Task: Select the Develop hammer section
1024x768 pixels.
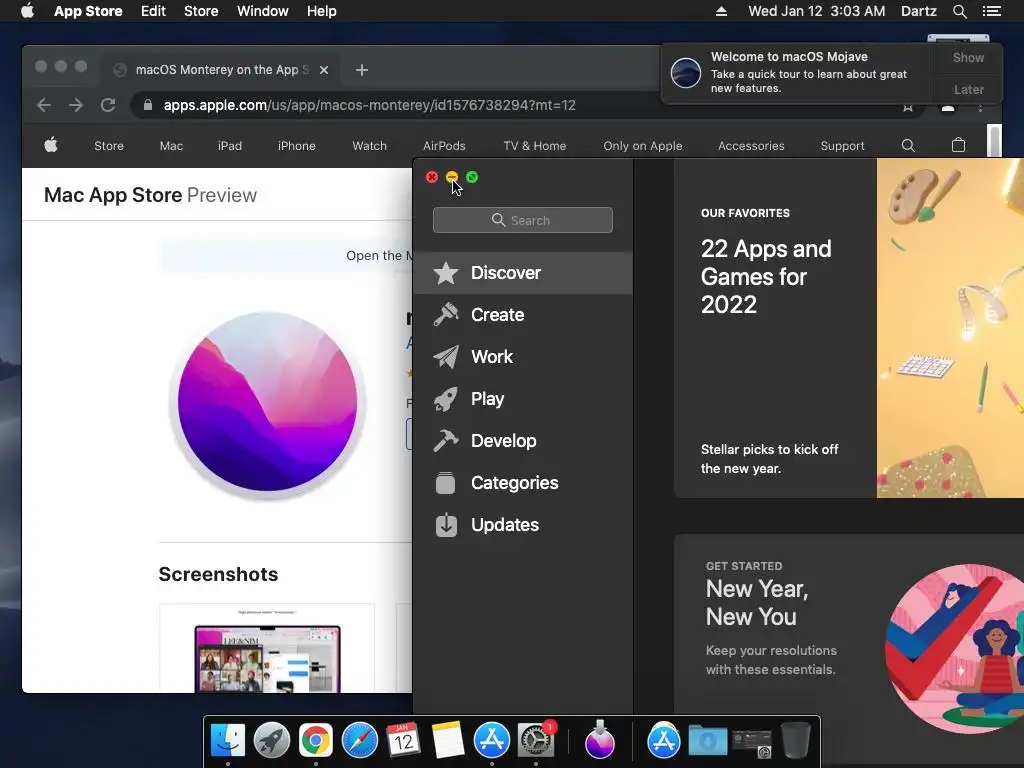Action: pyautogui.click(x=522, y=441)
